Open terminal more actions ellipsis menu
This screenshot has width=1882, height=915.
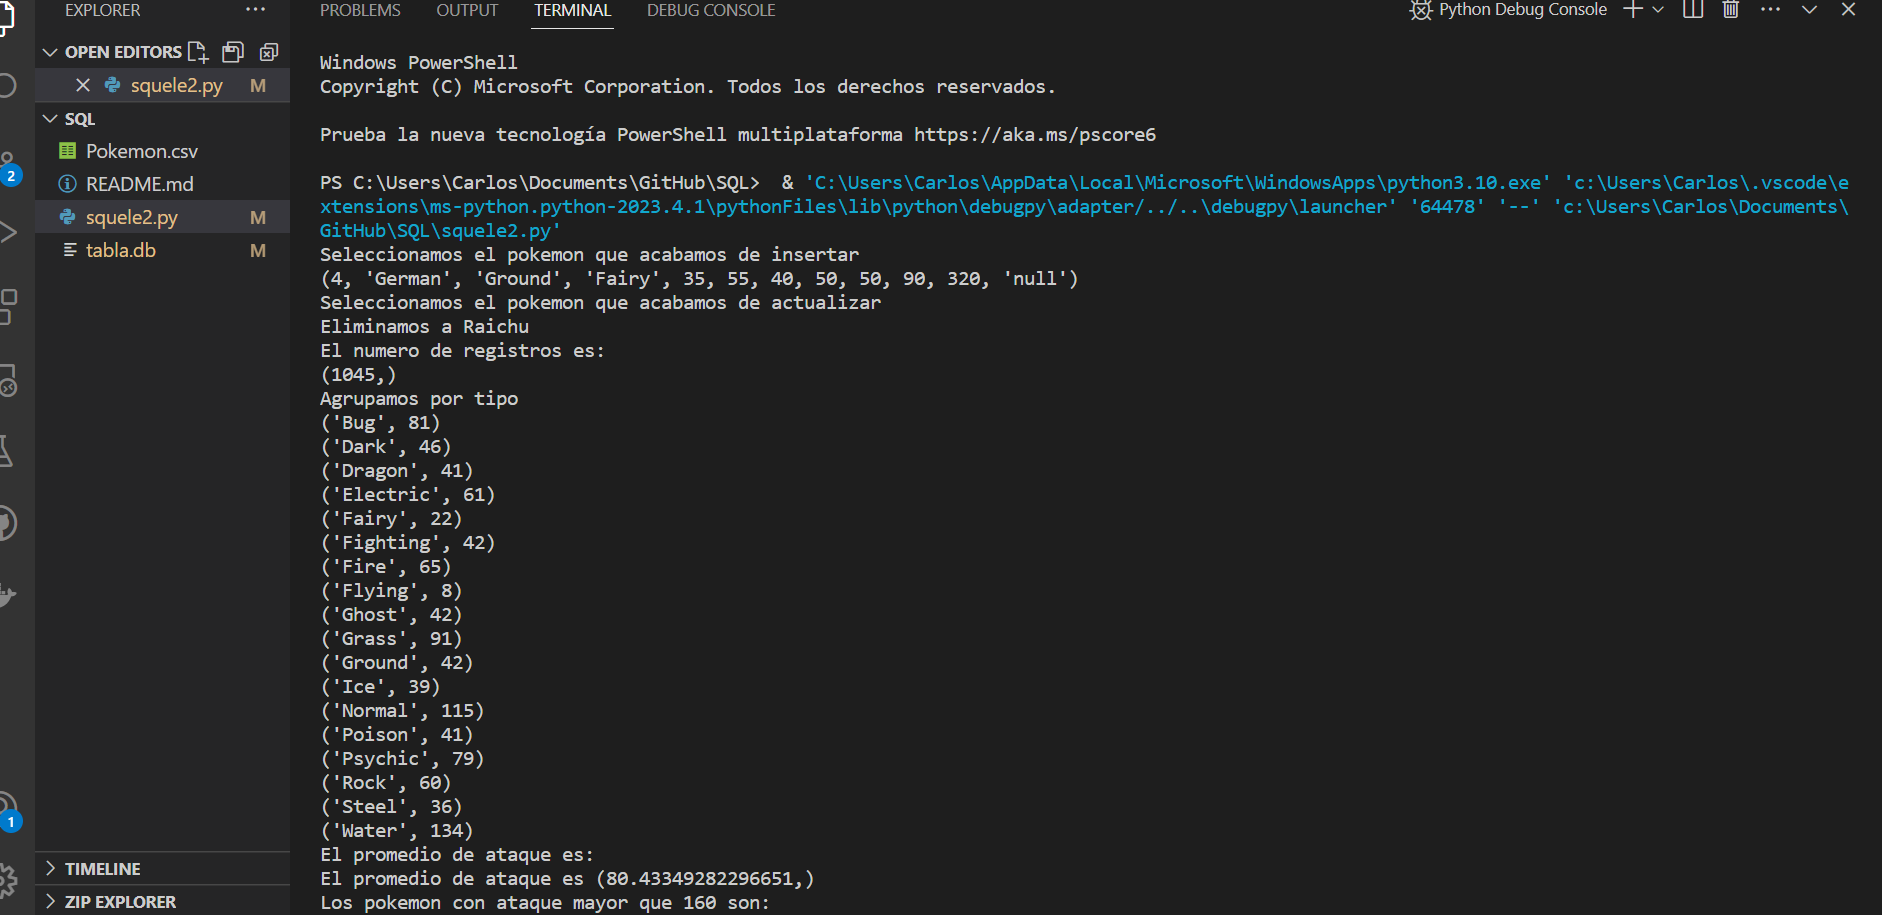tap(1770, 10)
